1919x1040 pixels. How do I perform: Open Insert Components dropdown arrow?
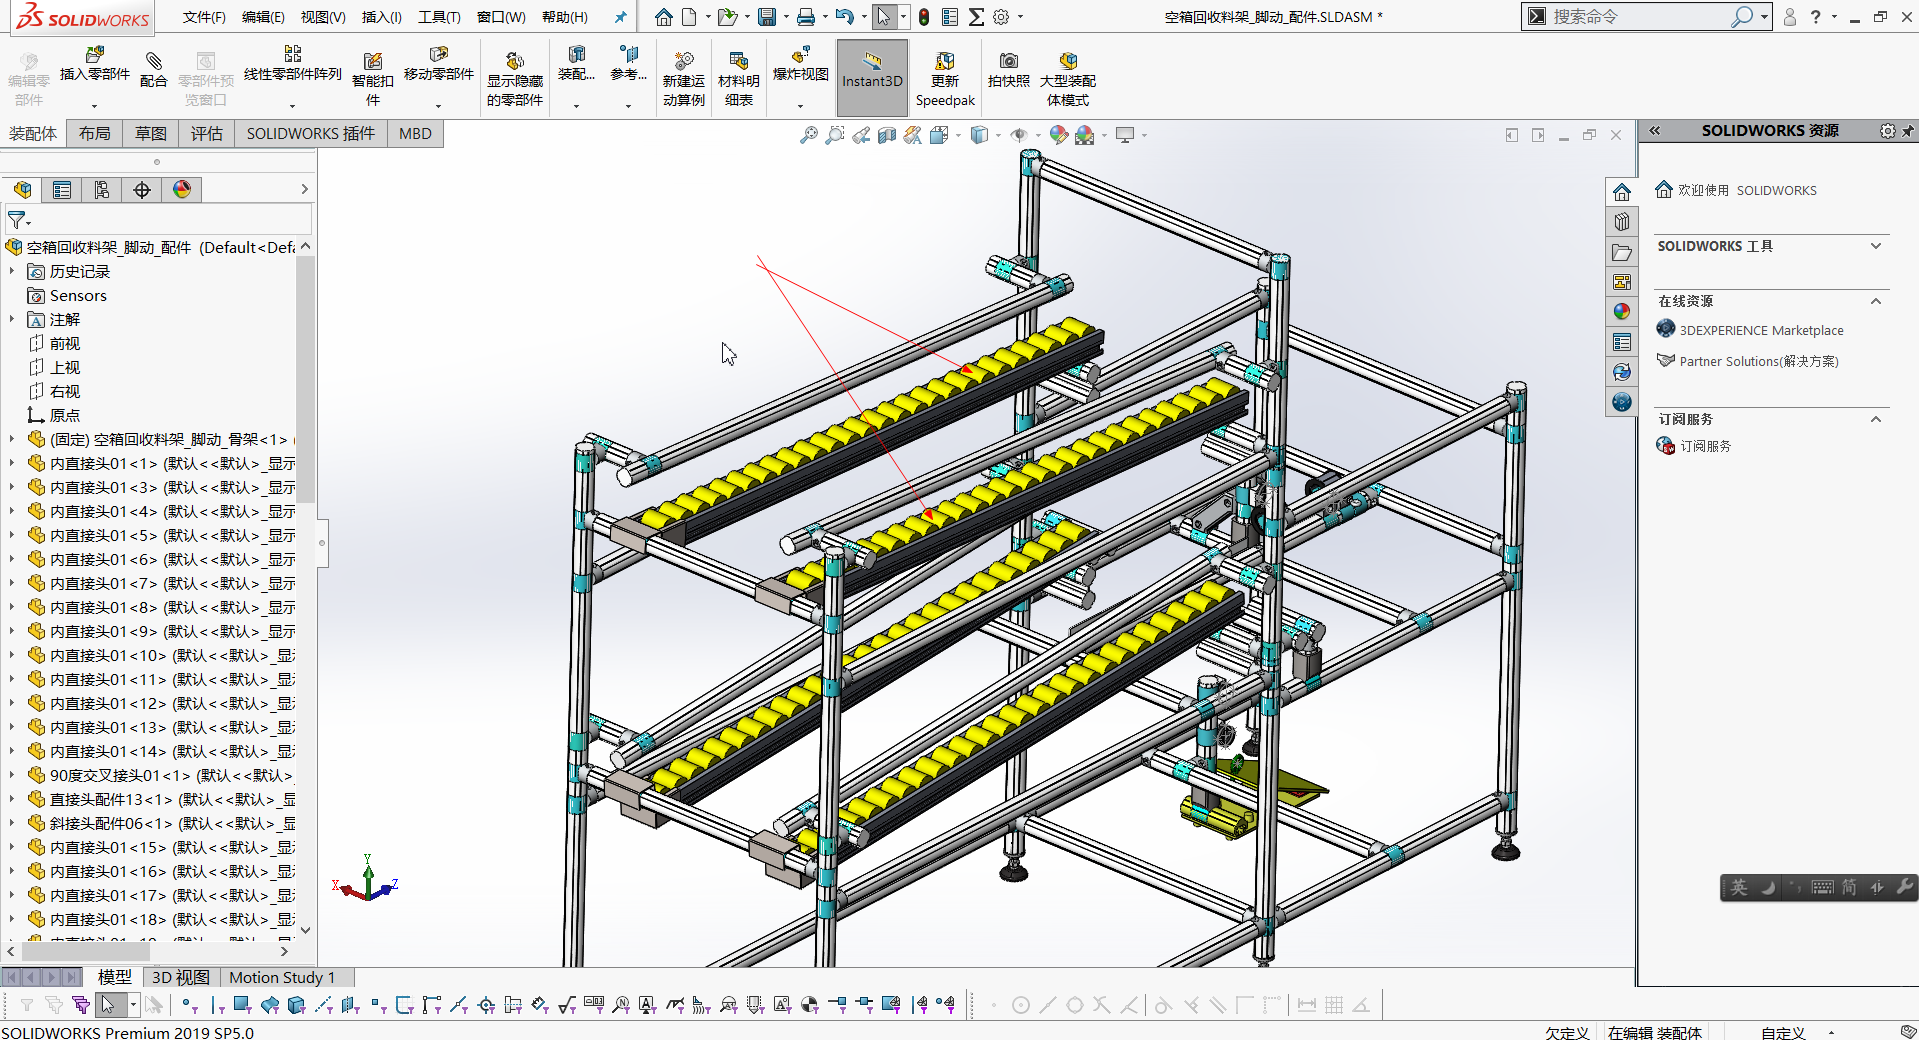click(95, 105)
